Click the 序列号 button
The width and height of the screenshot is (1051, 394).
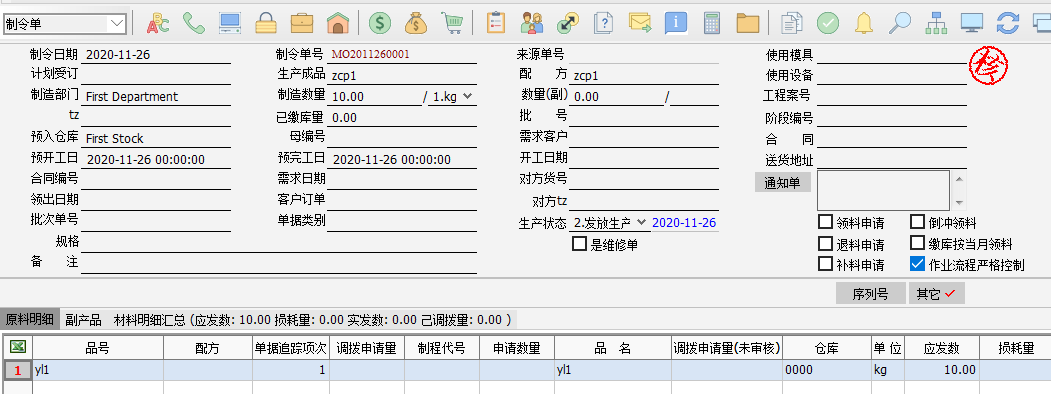870,293
